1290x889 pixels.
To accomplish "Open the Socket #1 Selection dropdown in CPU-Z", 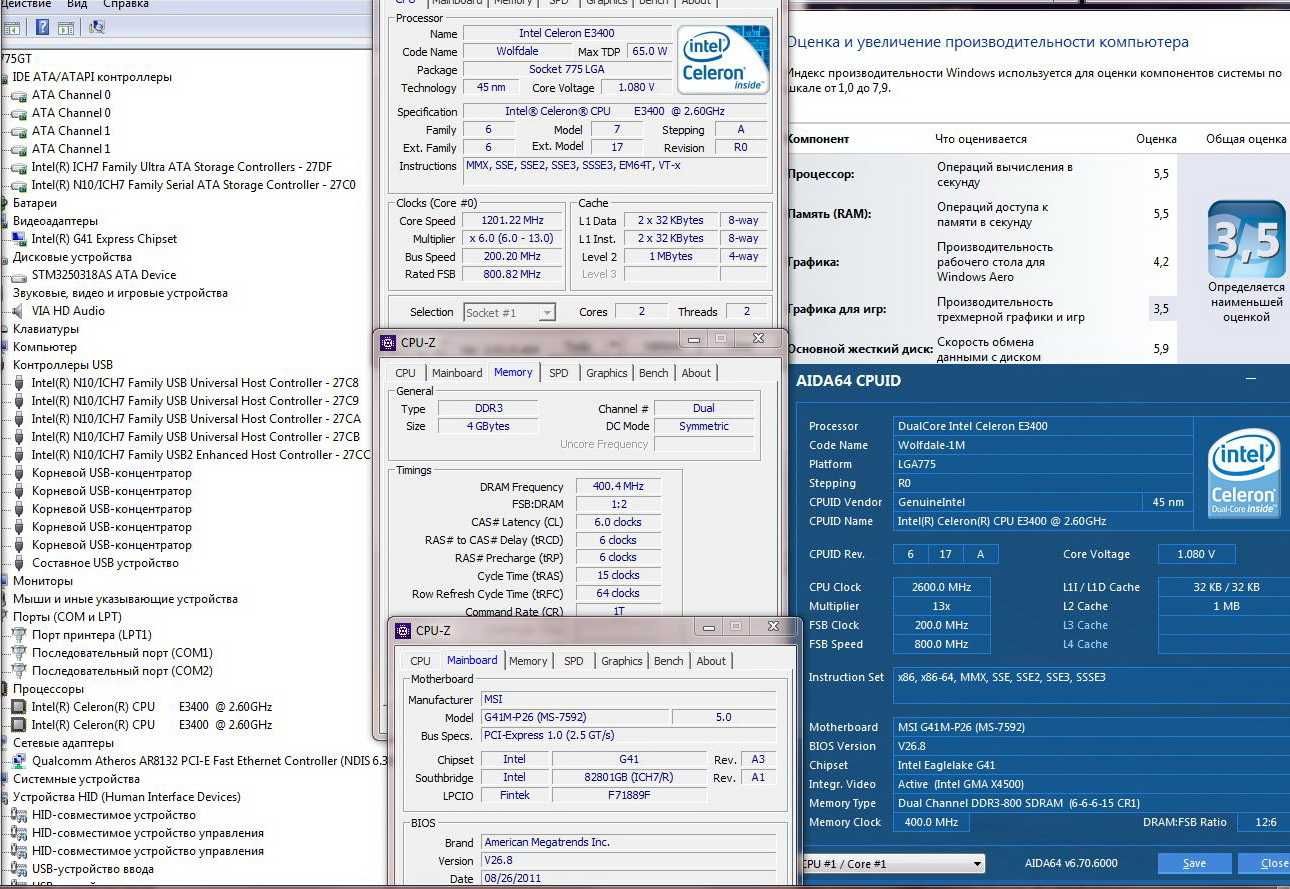I will (509, 312).
